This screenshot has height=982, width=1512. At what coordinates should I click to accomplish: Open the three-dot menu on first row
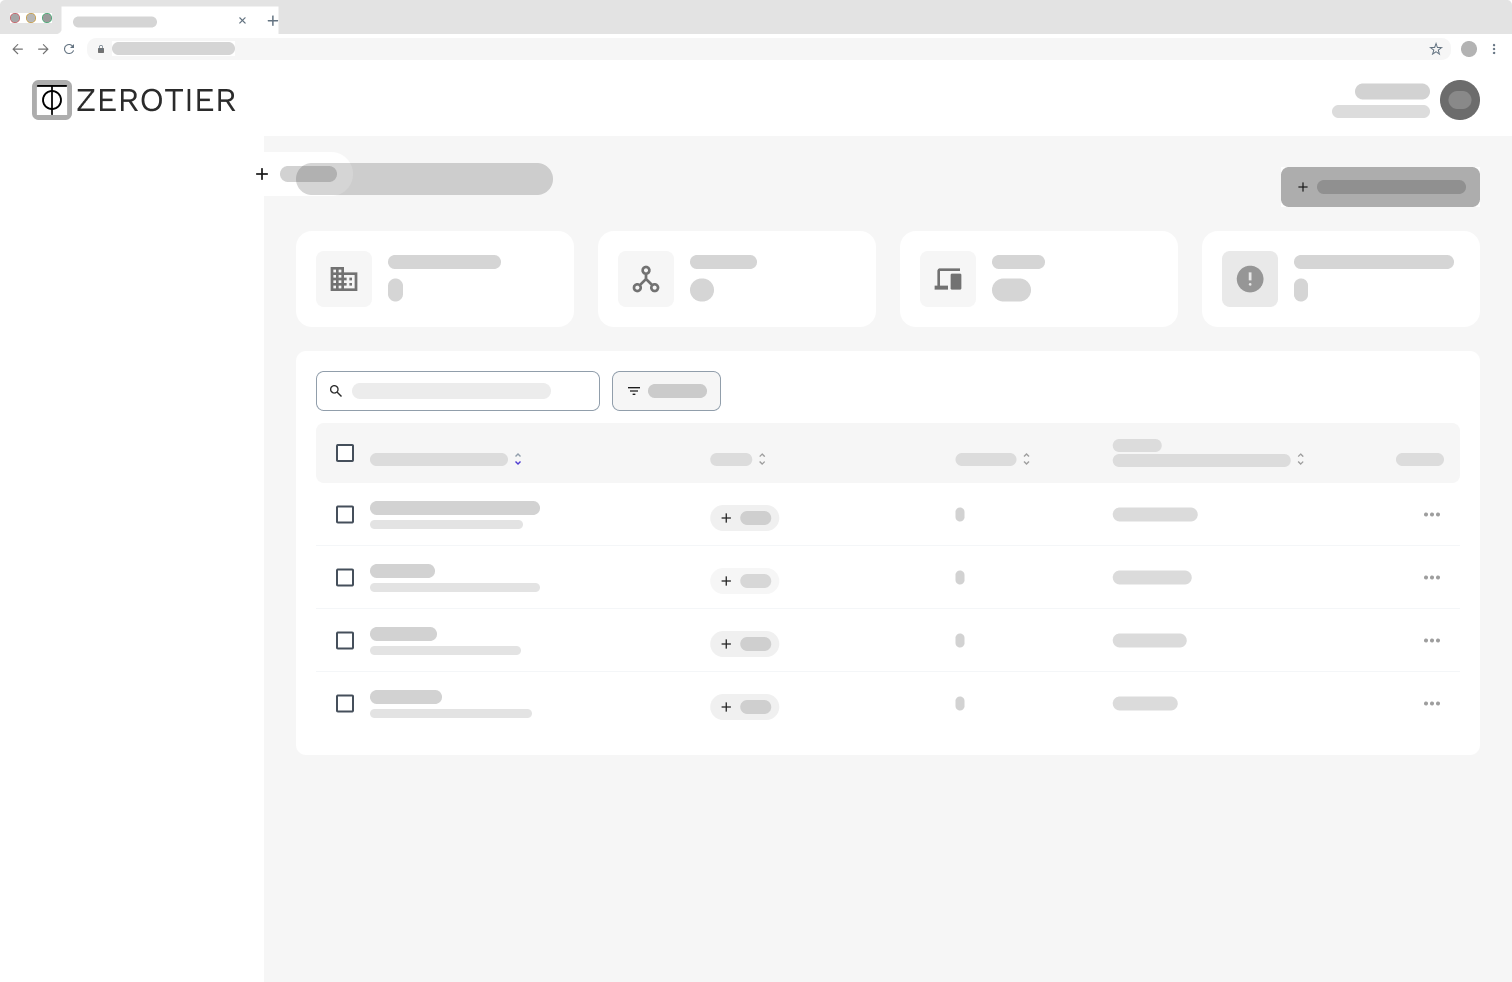tap(1431, 514)
